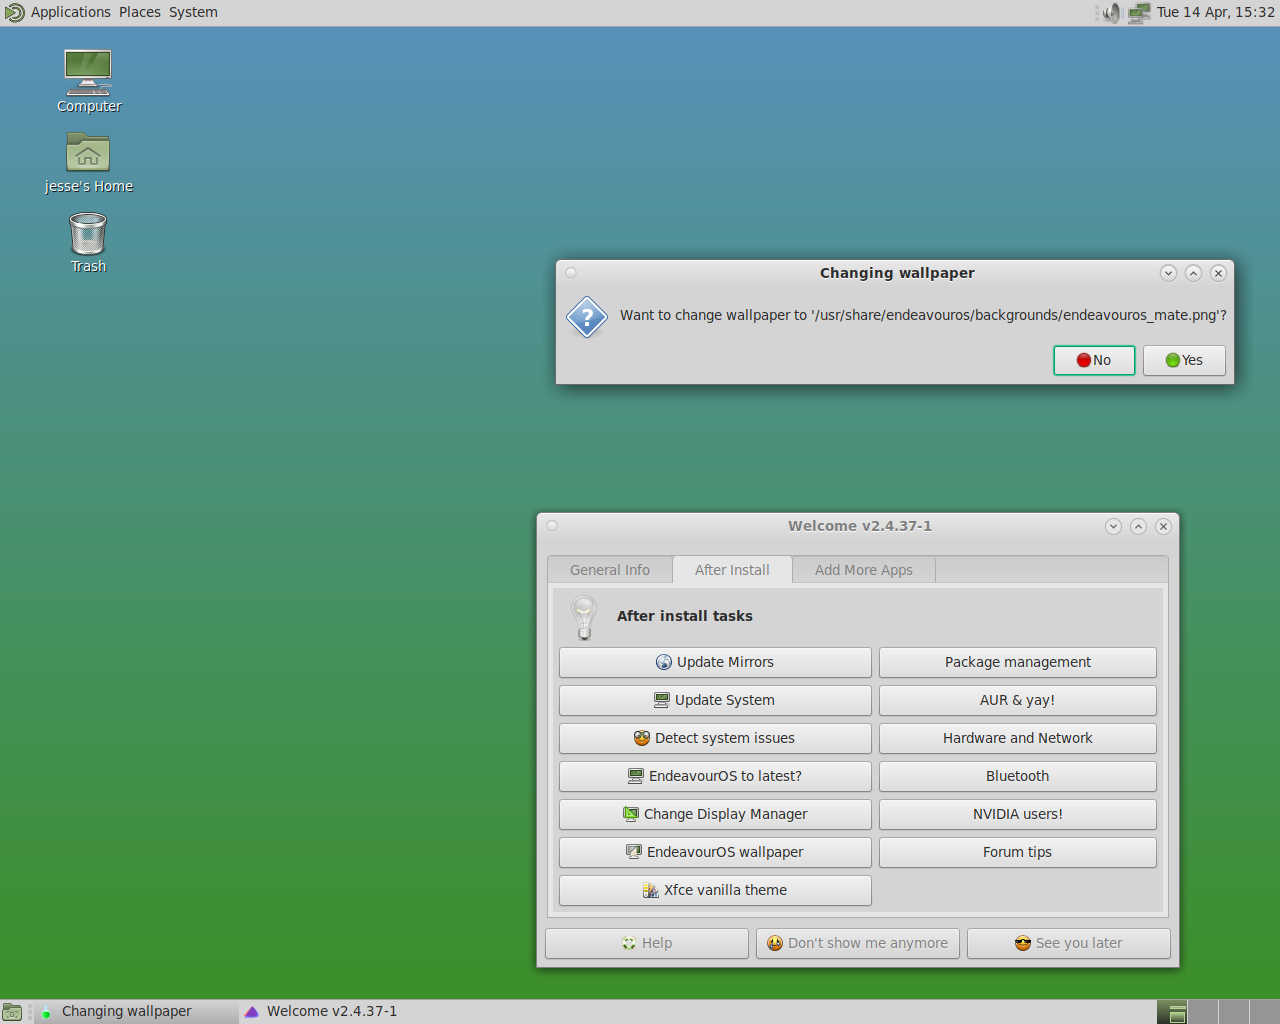1280x1024 pixels.
Task: Minimize the Welcome v2.4.37-1 window
Action: point(1113,526)
